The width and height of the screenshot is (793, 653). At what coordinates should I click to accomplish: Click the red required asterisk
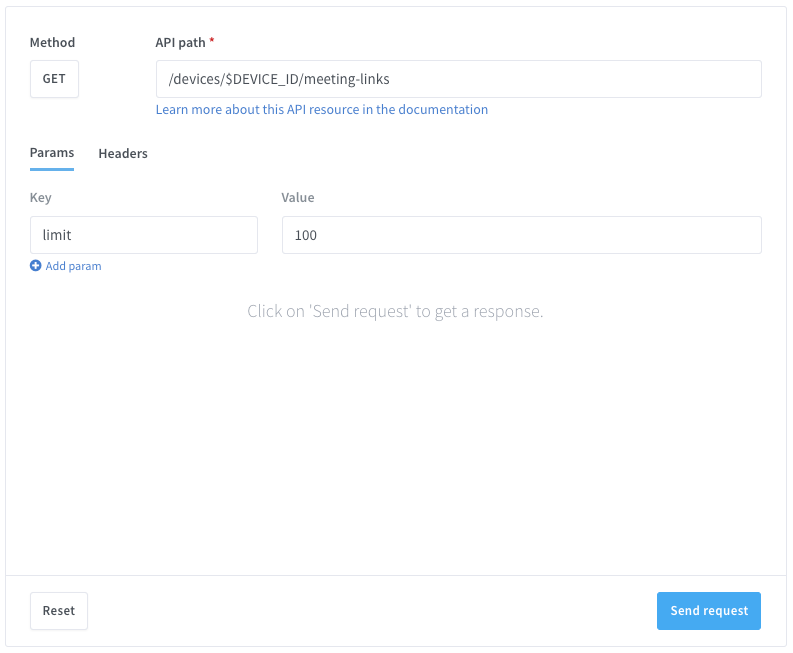pos(212,43)
